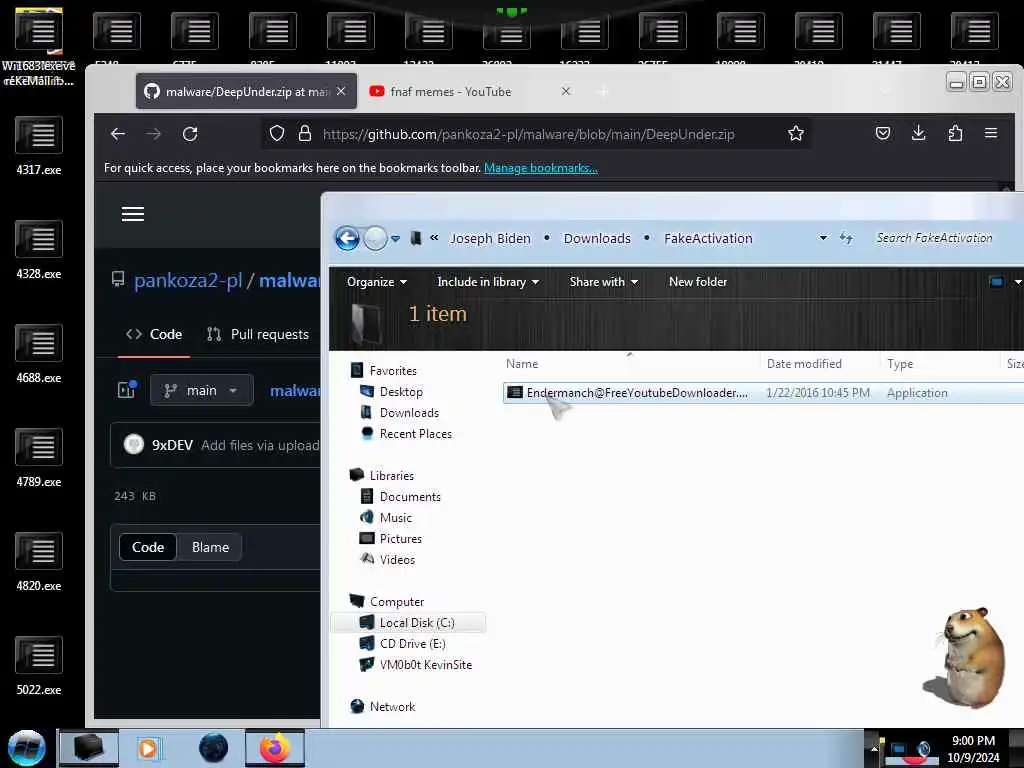
Task: Open Firefox from the taskbar
Action: (274, 748)
